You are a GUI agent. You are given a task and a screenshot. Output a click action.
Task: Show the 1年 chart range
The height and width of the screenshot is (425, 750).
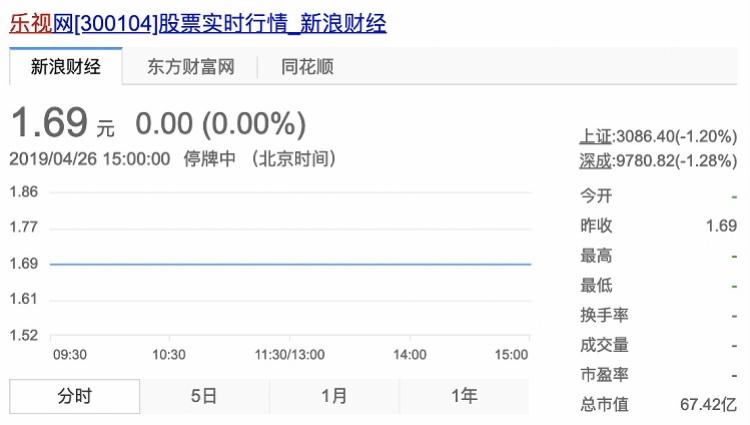coord(464,396)
